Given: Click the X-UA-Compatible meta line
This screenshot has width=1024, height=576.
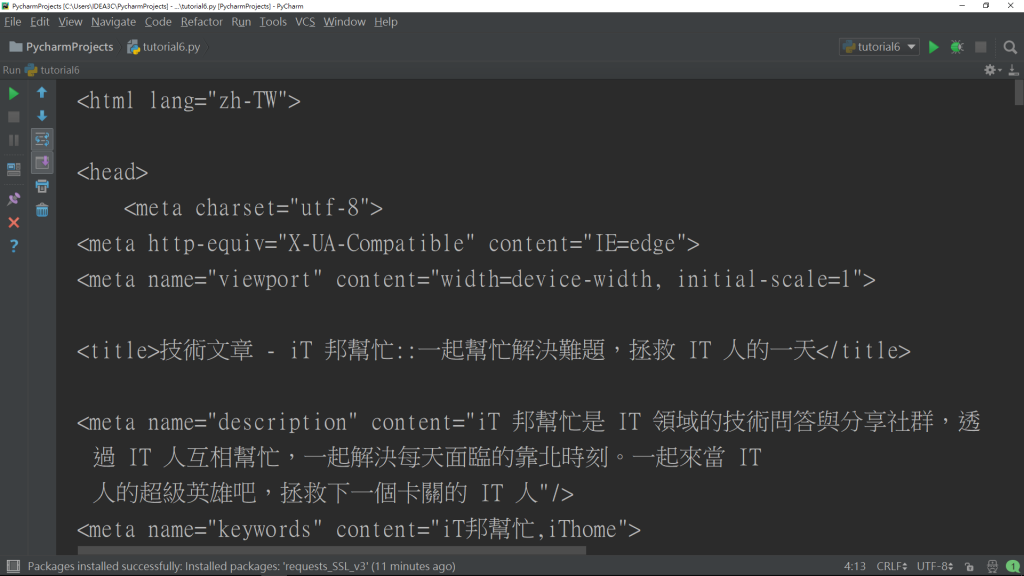Looking at the screenshot, I should tap(388, 244).
